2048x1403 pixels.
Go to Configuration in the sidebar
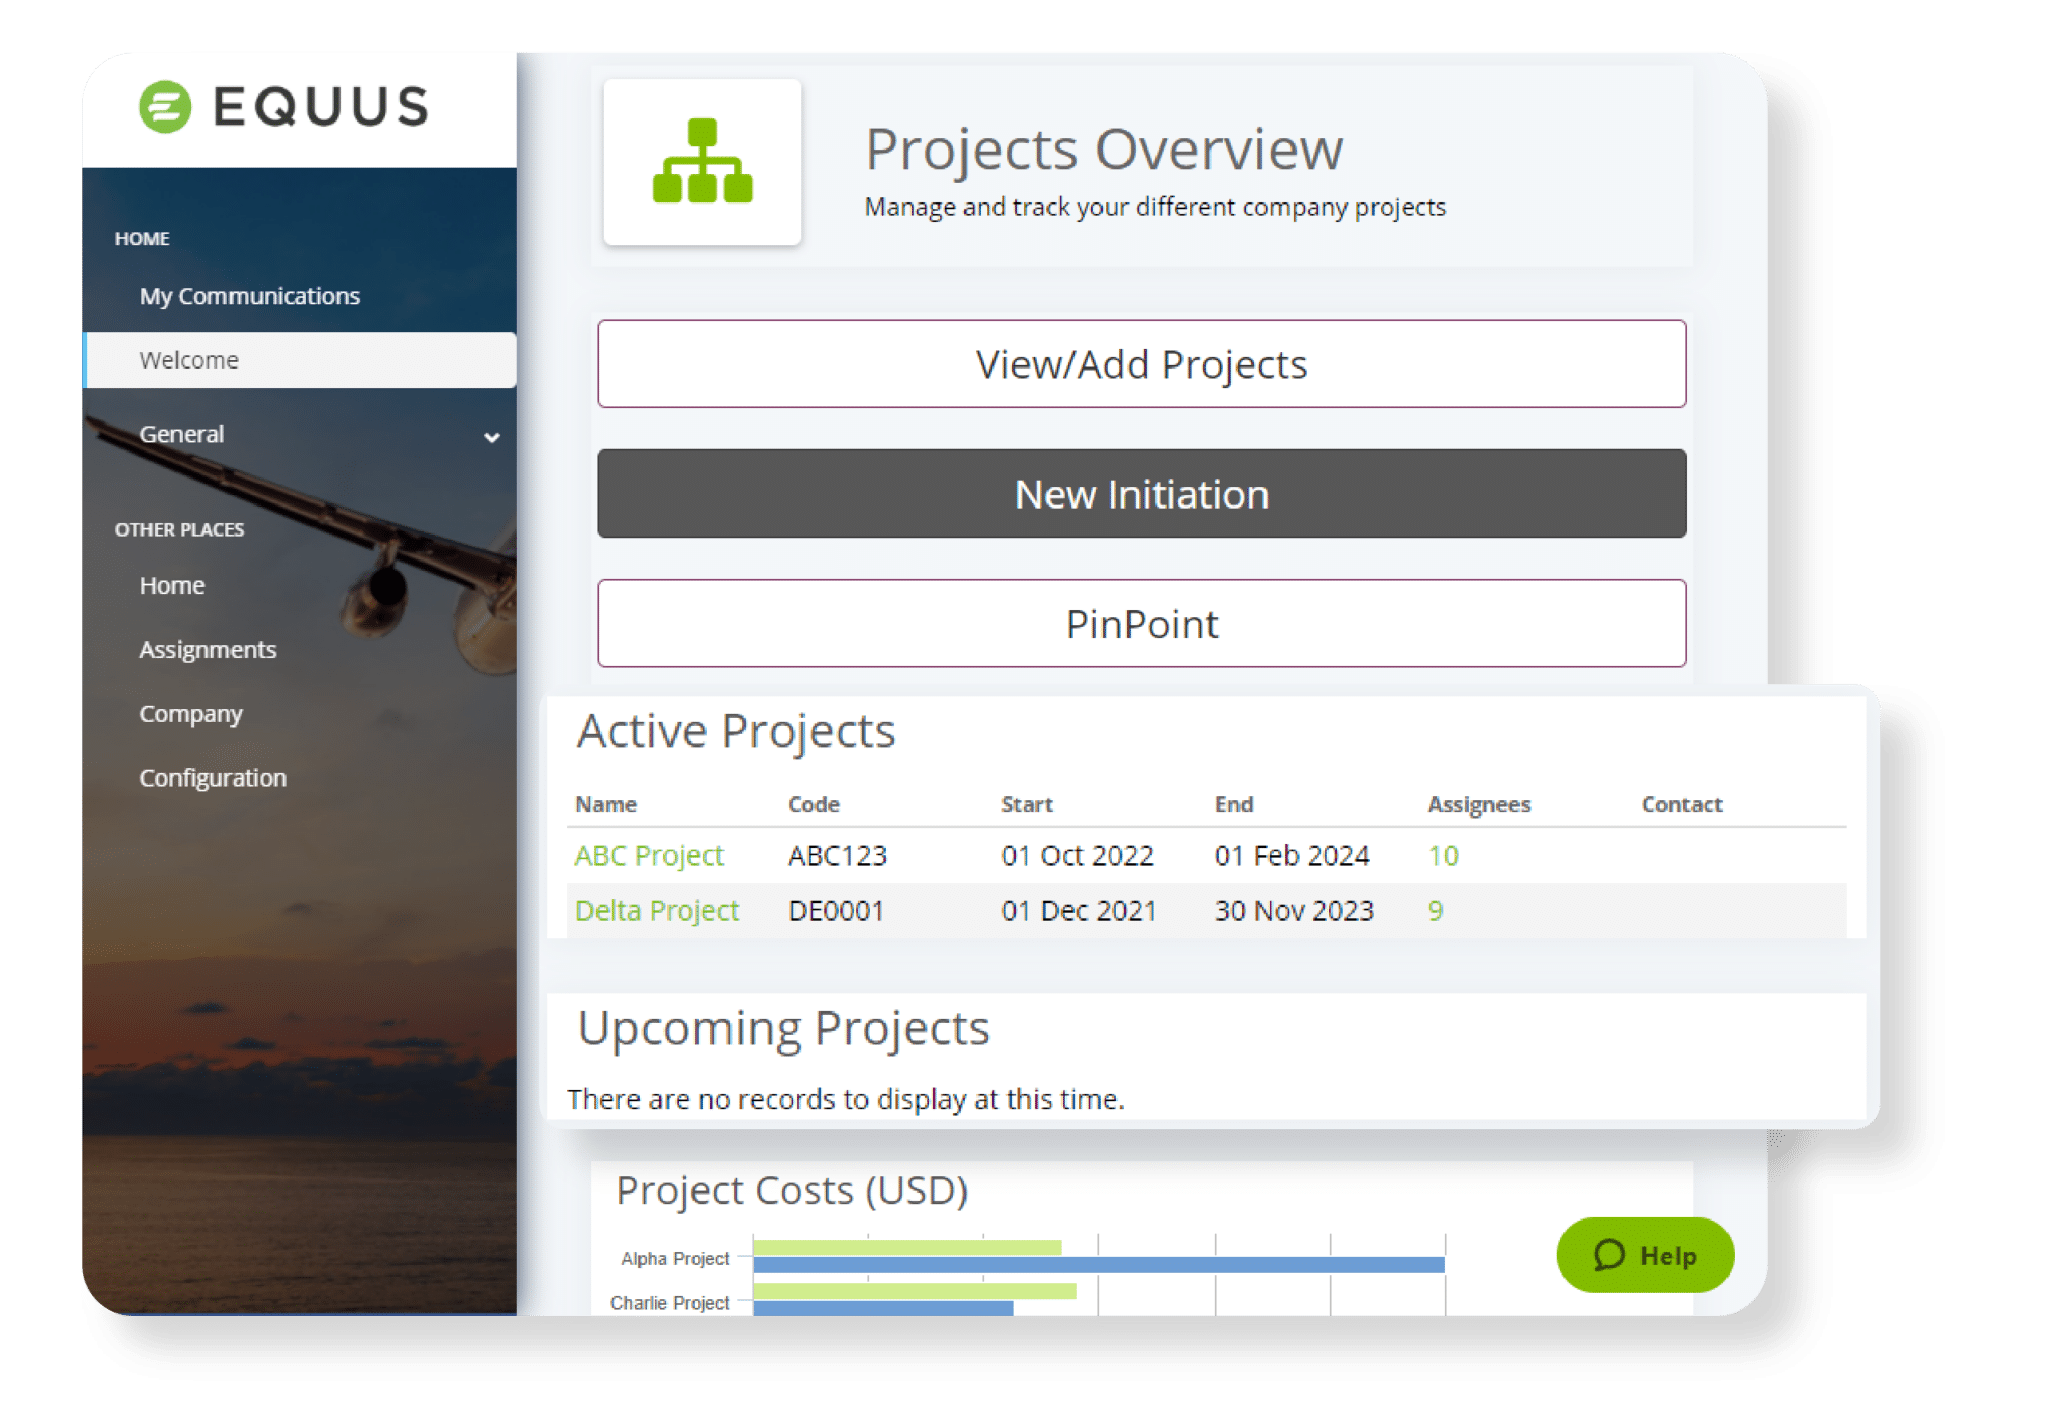coord(212,777)
